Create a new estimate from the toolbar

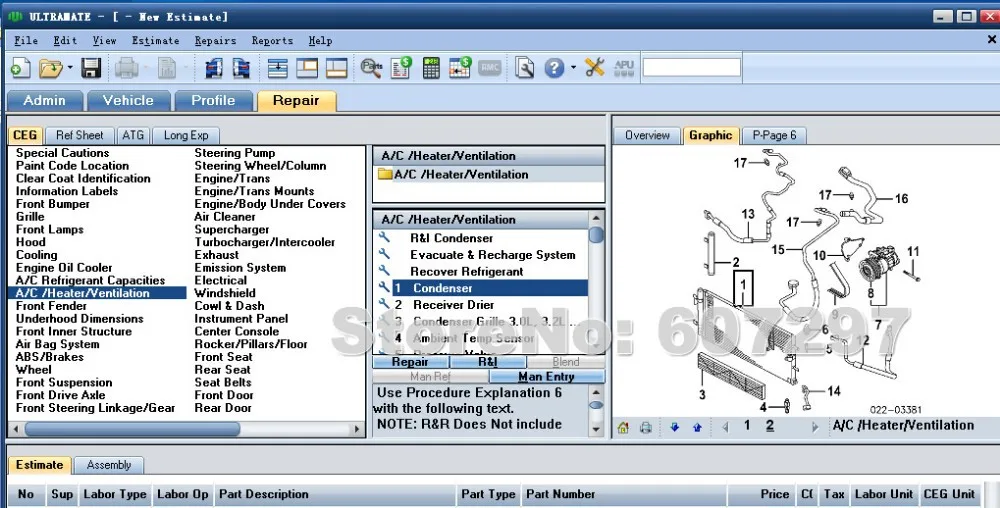20,68
